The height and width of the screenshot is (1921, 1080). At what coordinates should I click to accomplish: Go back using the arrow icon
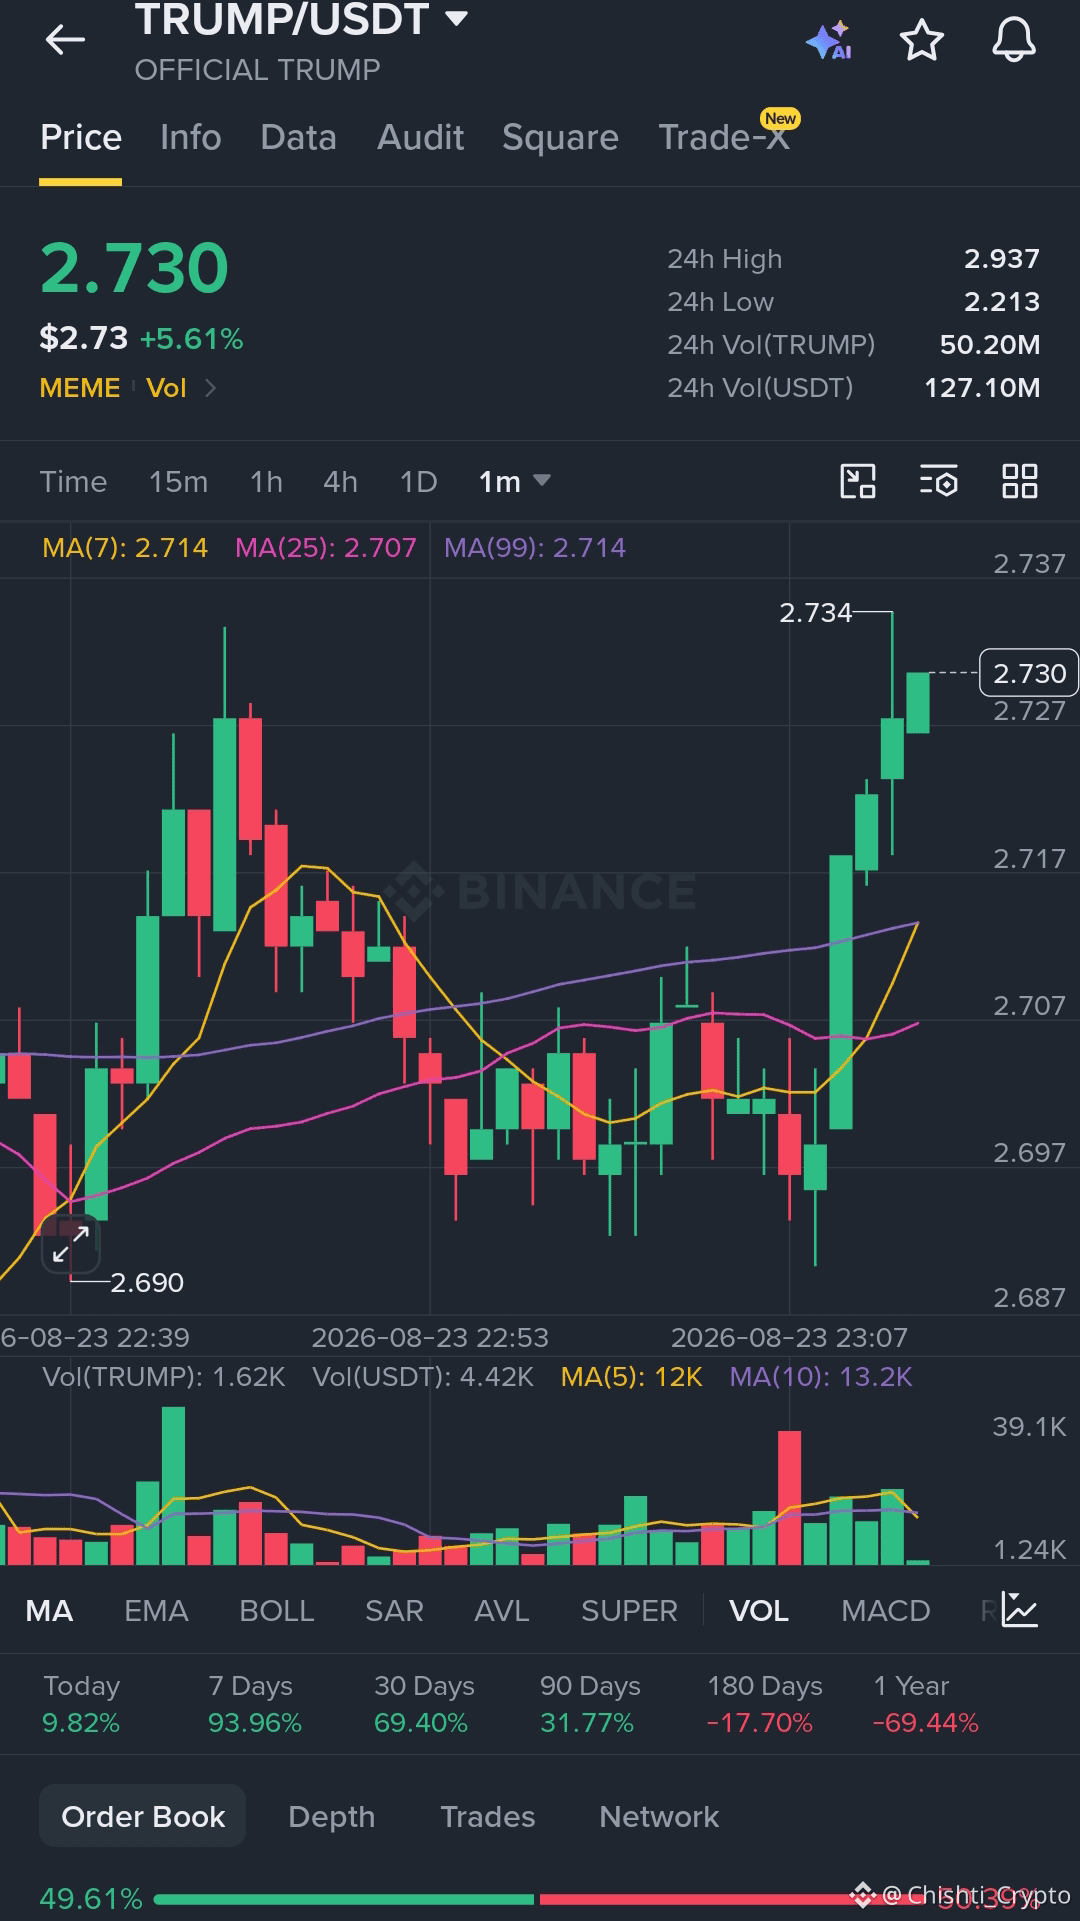pyautogui.click(x=65, y=40)
